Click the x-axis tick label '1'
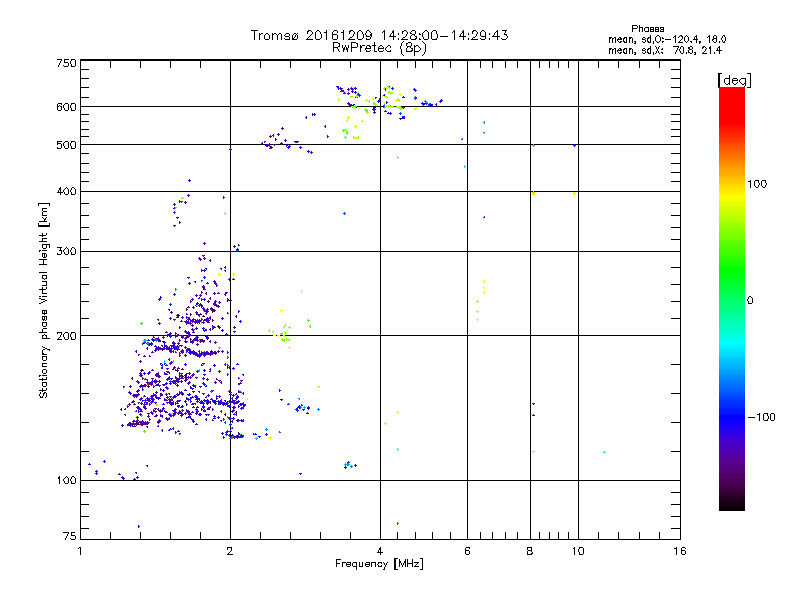Screen dimensions: 800x600 pos(80,551)
